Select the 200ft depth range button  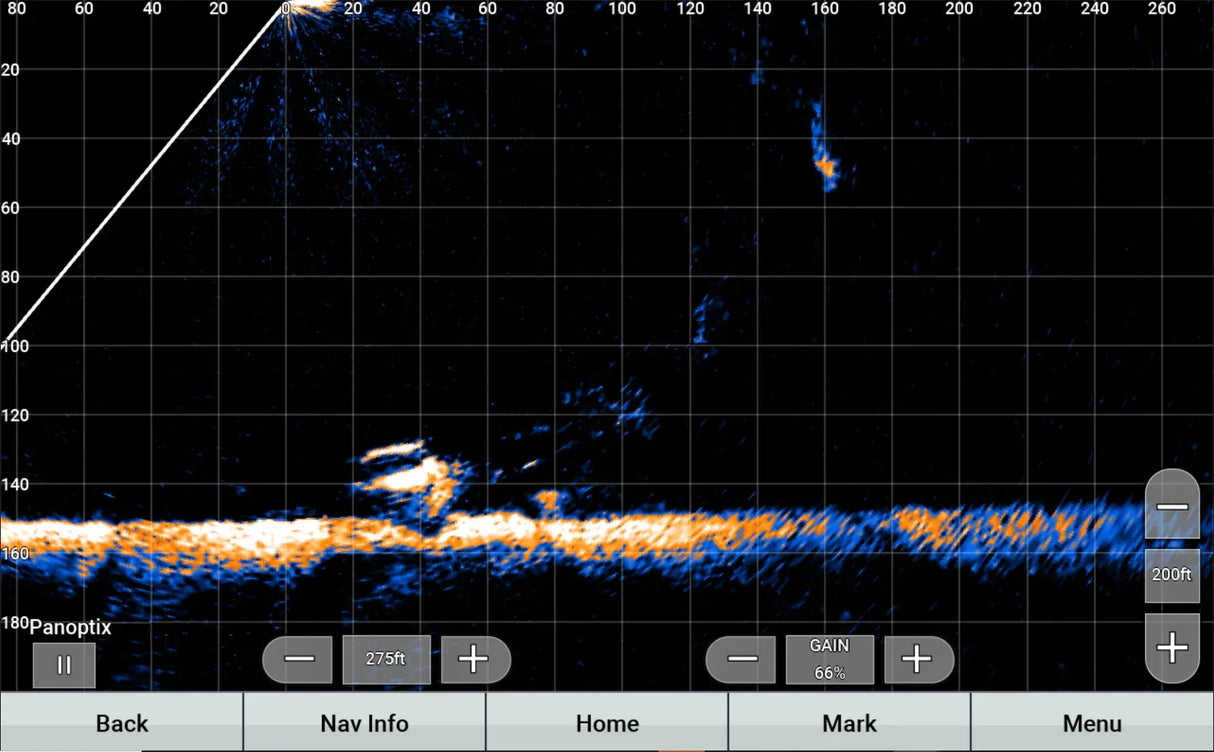tap(1172, 575)
